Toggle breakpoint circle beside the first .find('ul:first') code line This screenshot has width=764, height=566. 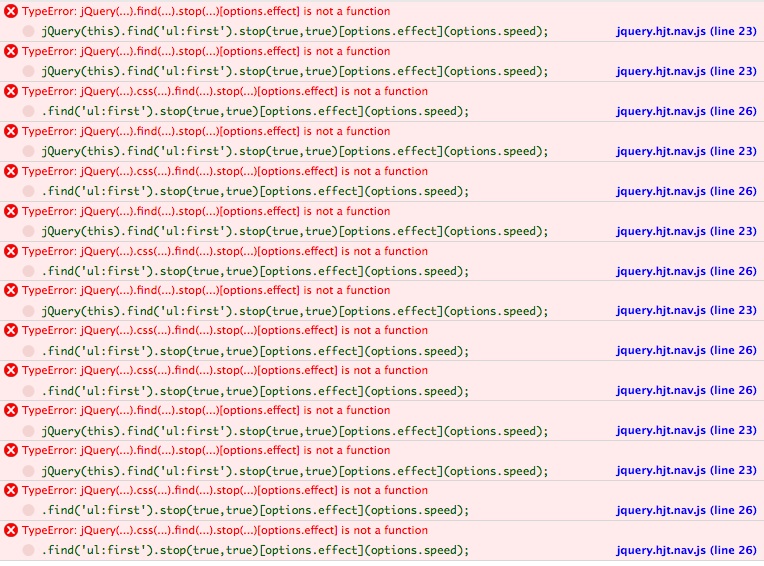pyautogui.click(x=28, y=111)
